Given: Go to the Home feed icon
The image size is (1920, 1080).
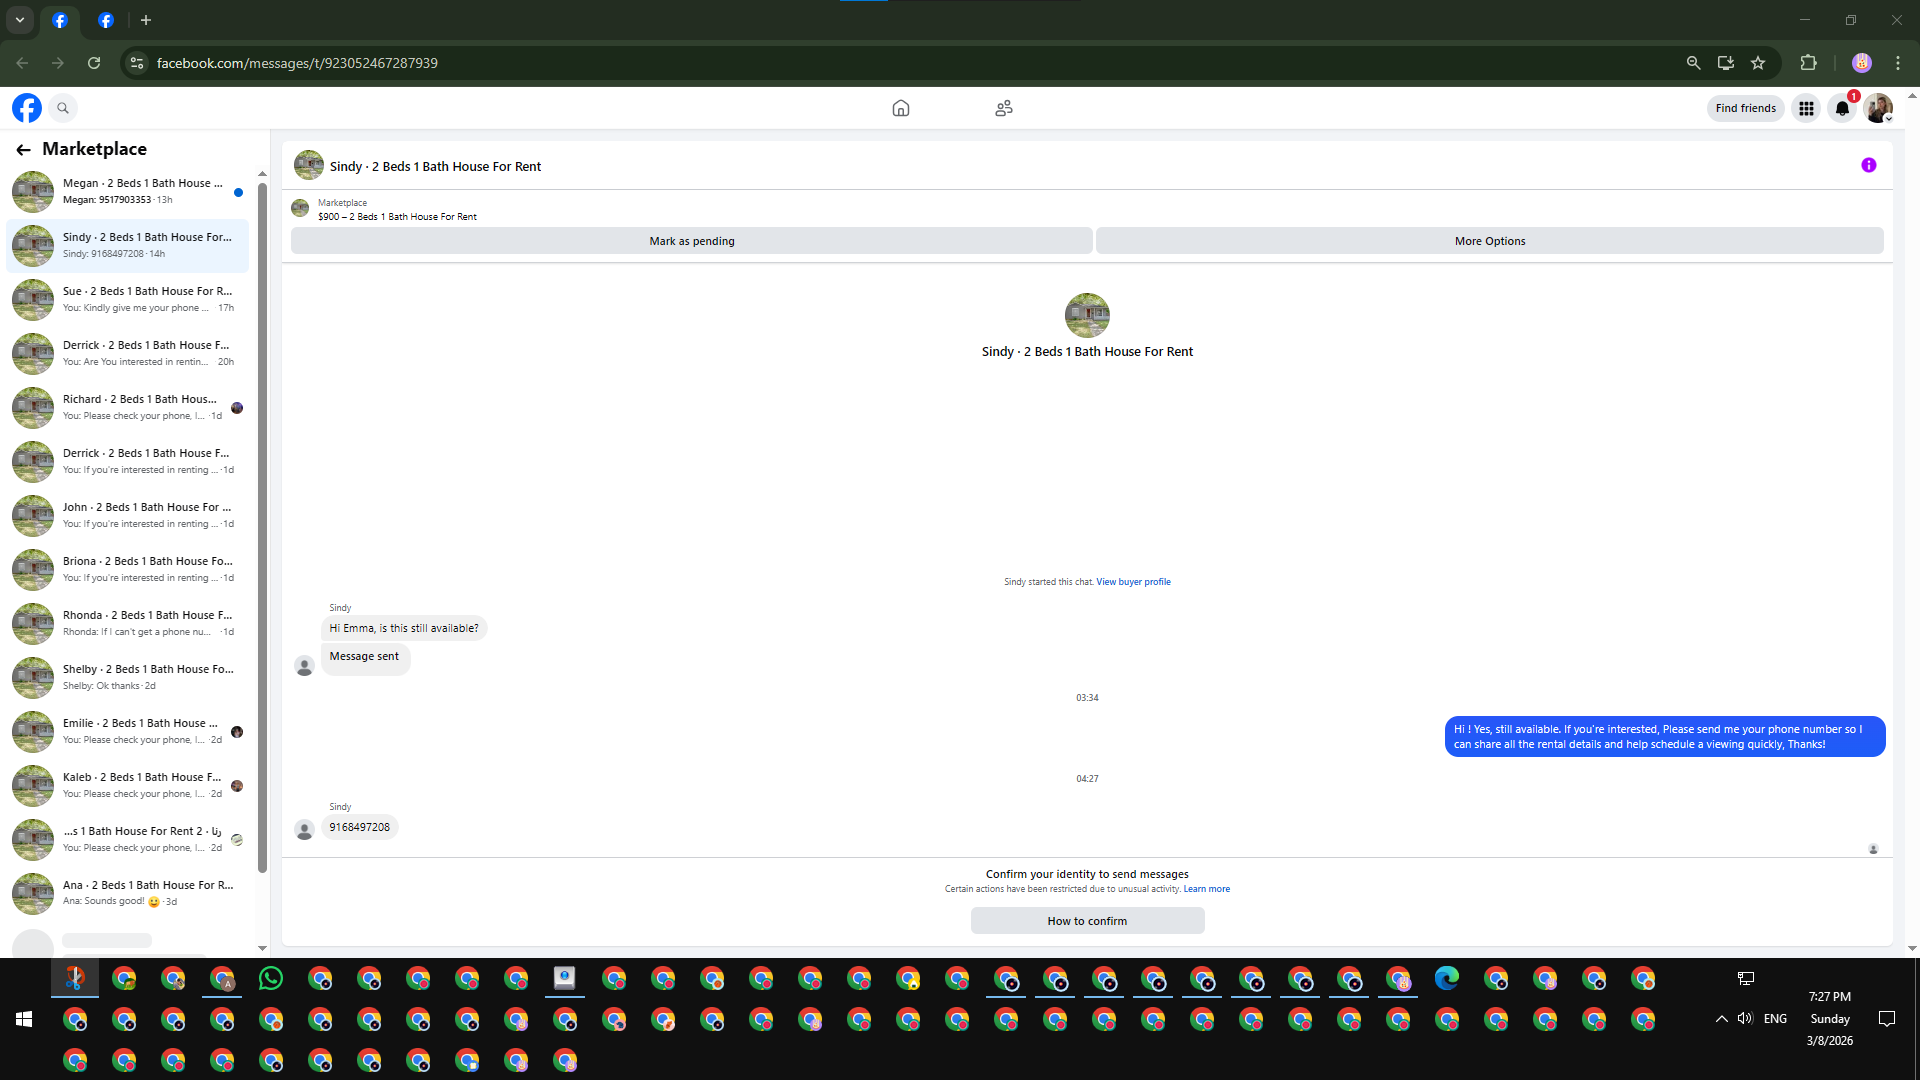Looking at the screenshot, I should pyautogui.click(x=901, y=108).
